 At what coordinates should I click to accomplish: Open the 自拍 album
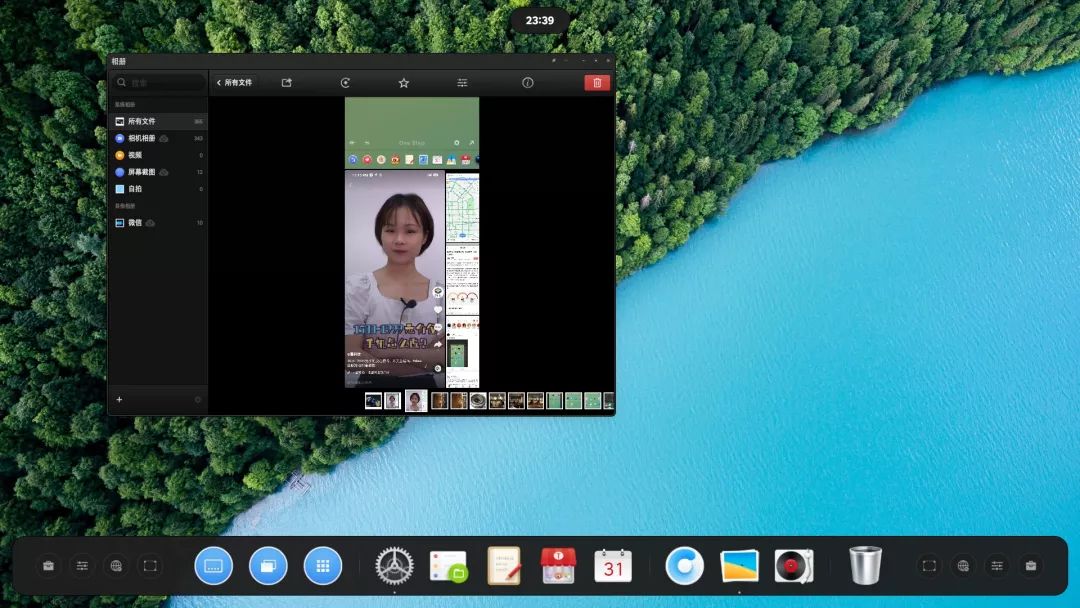[158, 189]
